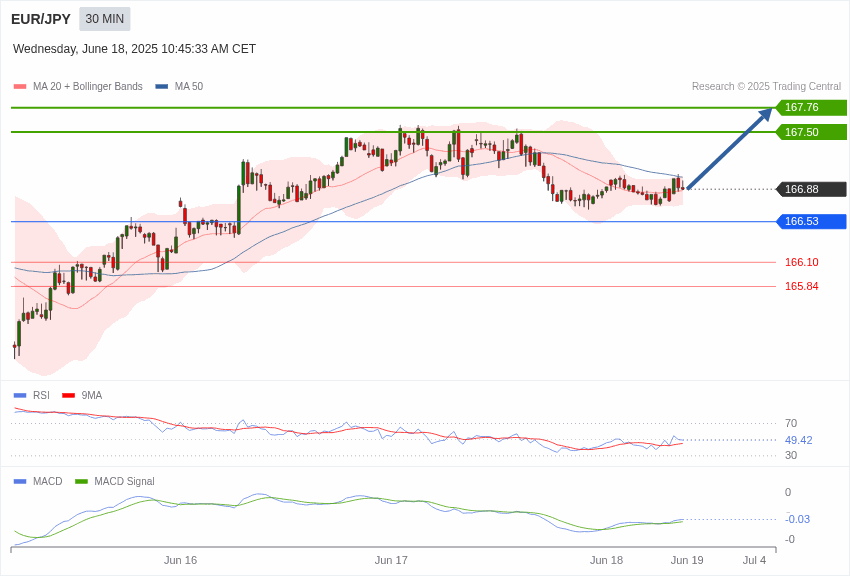Click the Jun 19 date axis label
The width and height of the screenshot is (850, 576).
tap(687, 560)
